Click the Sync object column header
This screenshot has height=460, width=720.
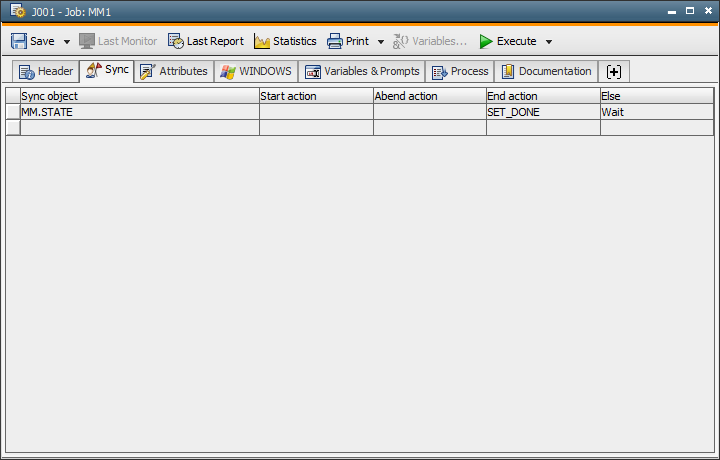(x=140, y=96)
